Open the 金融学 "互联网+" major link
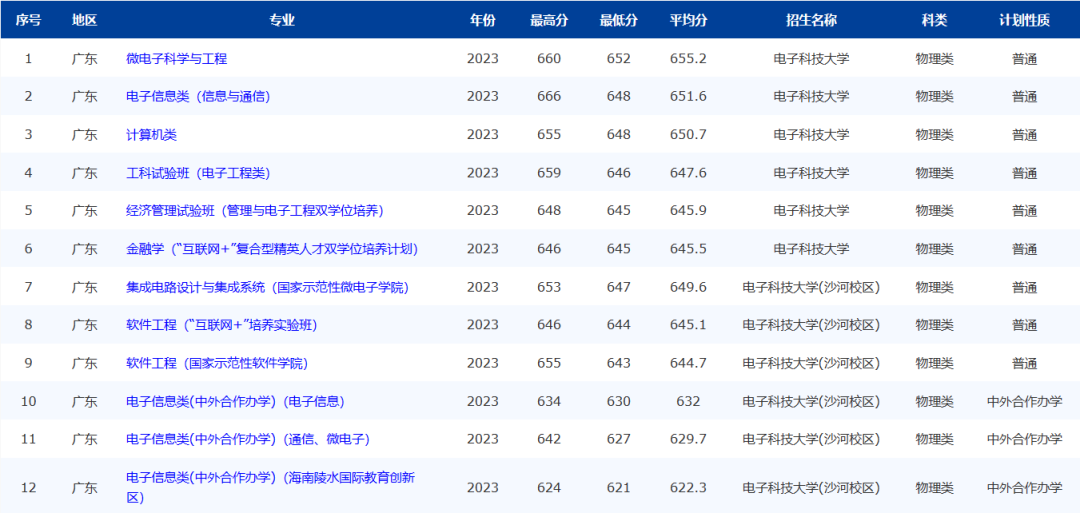The width and height of the screenshot is (1080, 513). (272, 249)
